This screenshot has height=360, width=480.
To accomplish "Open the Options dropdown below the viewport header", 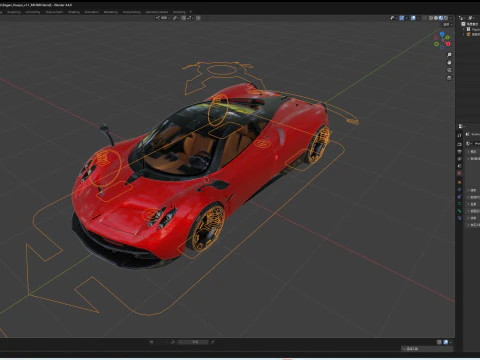I will (447, 25).
